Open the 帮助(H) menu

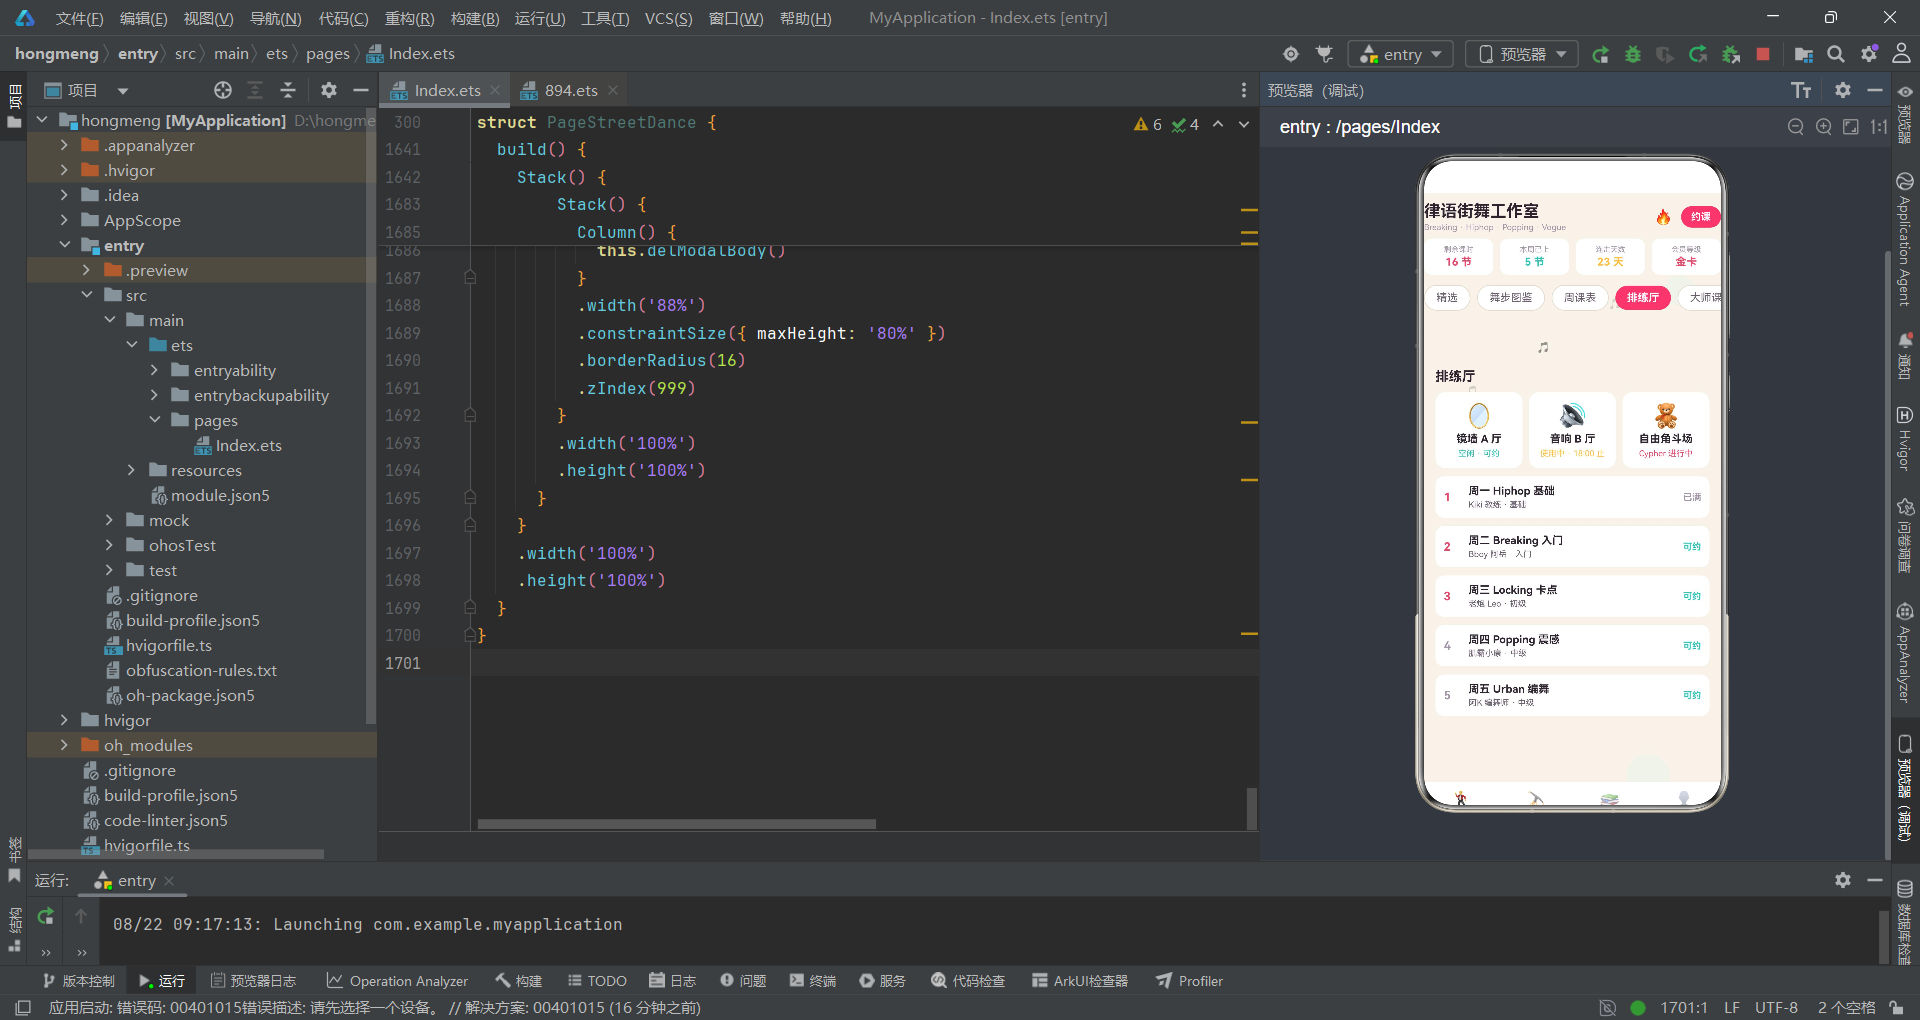click(805, 18)
